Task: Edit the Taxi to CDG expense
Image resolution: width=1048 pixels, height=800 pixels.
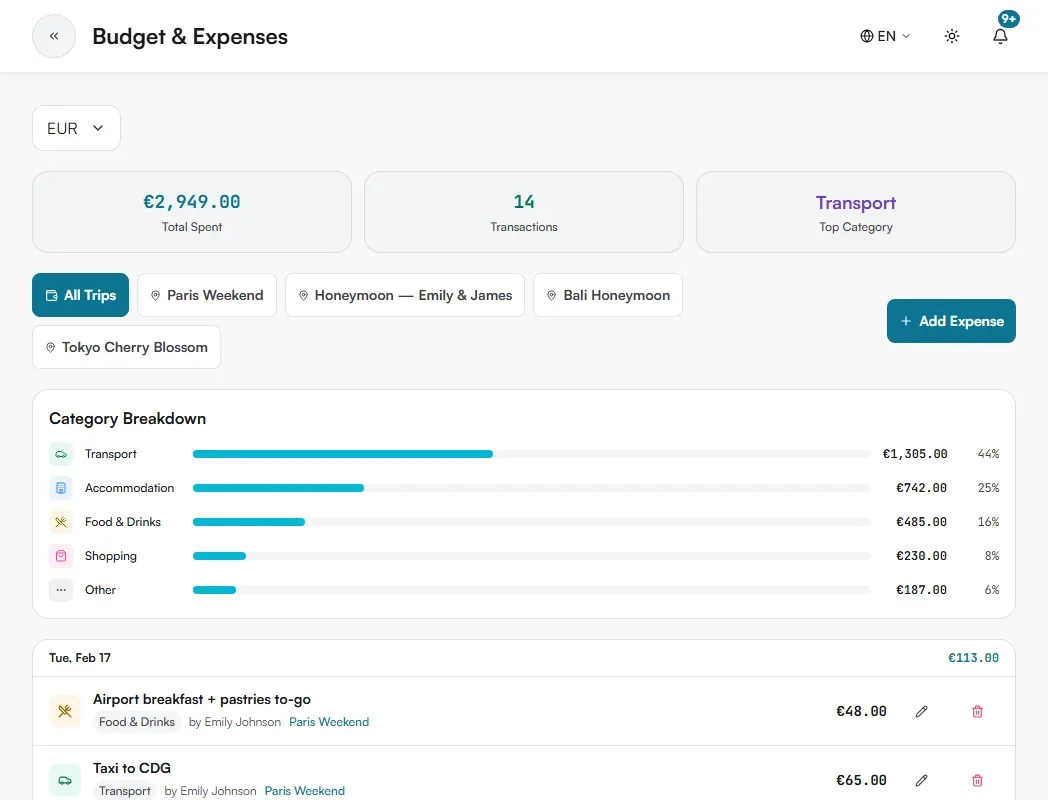Action: click(921, 780)
